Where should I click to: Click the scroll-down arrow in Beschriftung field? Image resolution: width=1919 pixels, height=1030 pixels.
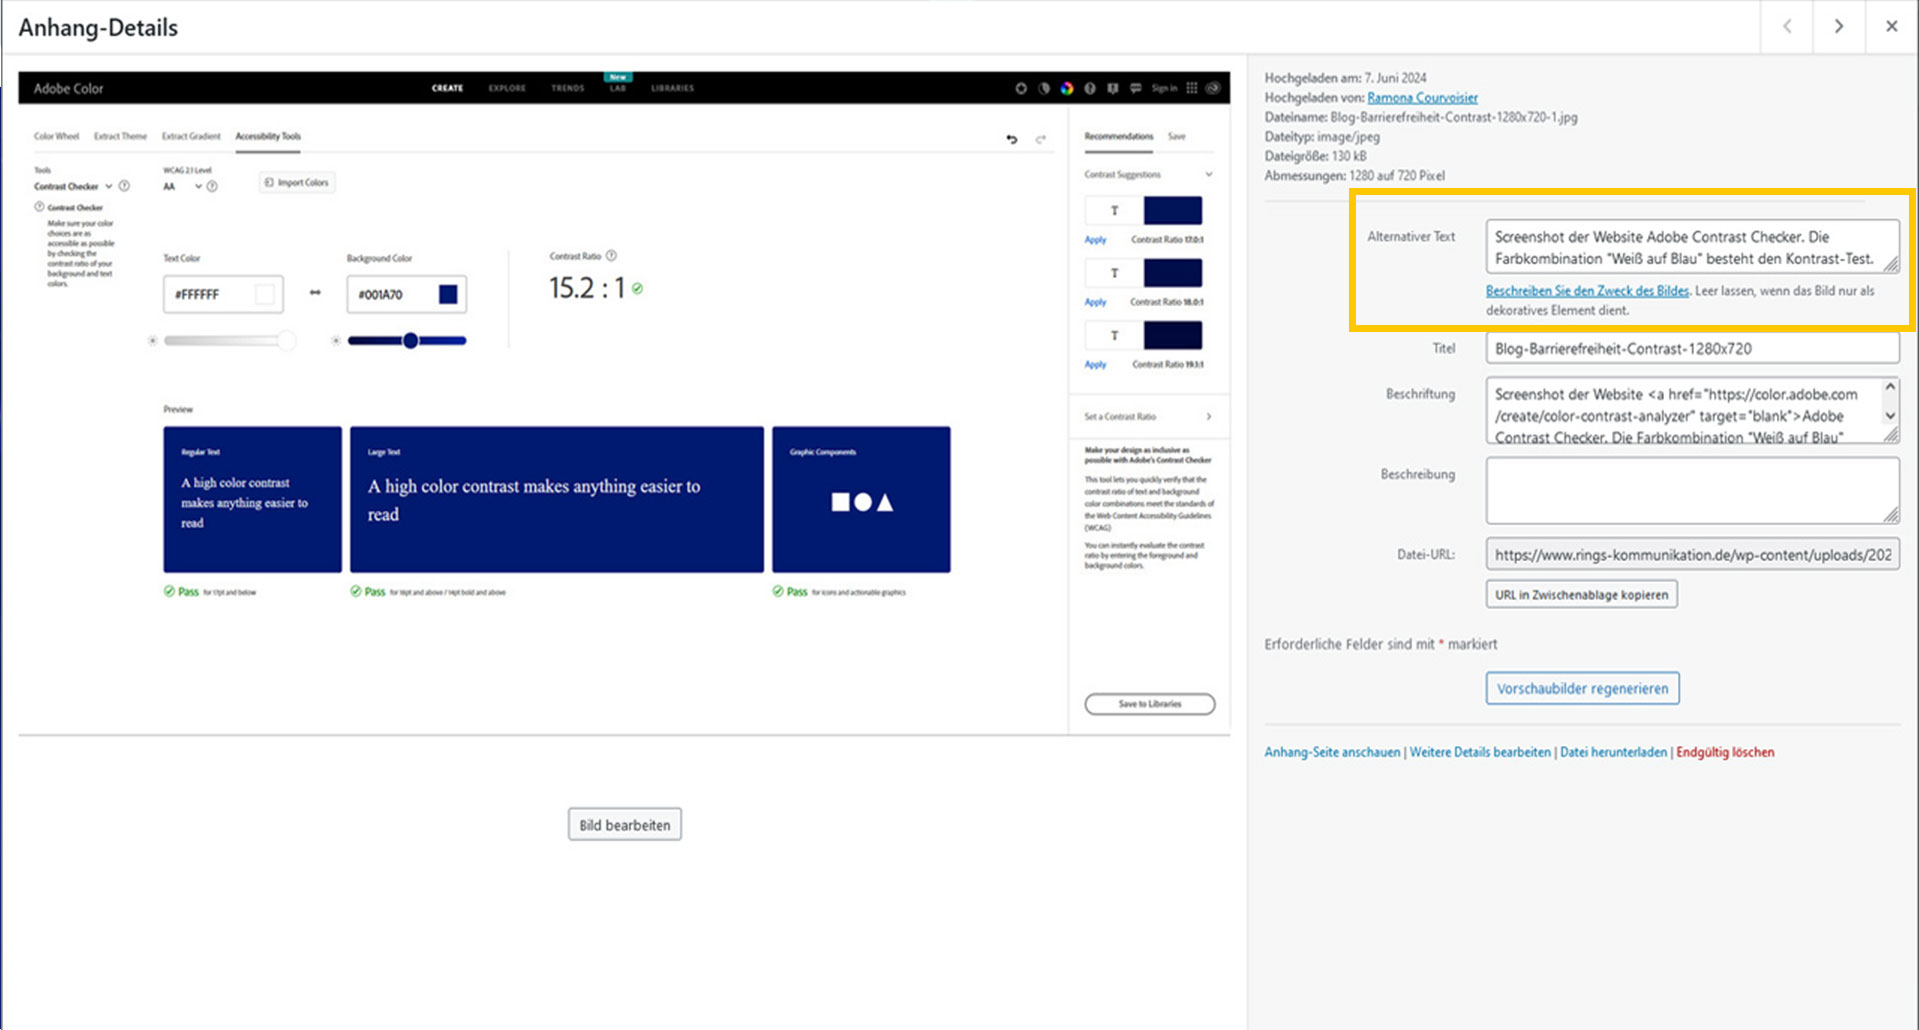1890,416
